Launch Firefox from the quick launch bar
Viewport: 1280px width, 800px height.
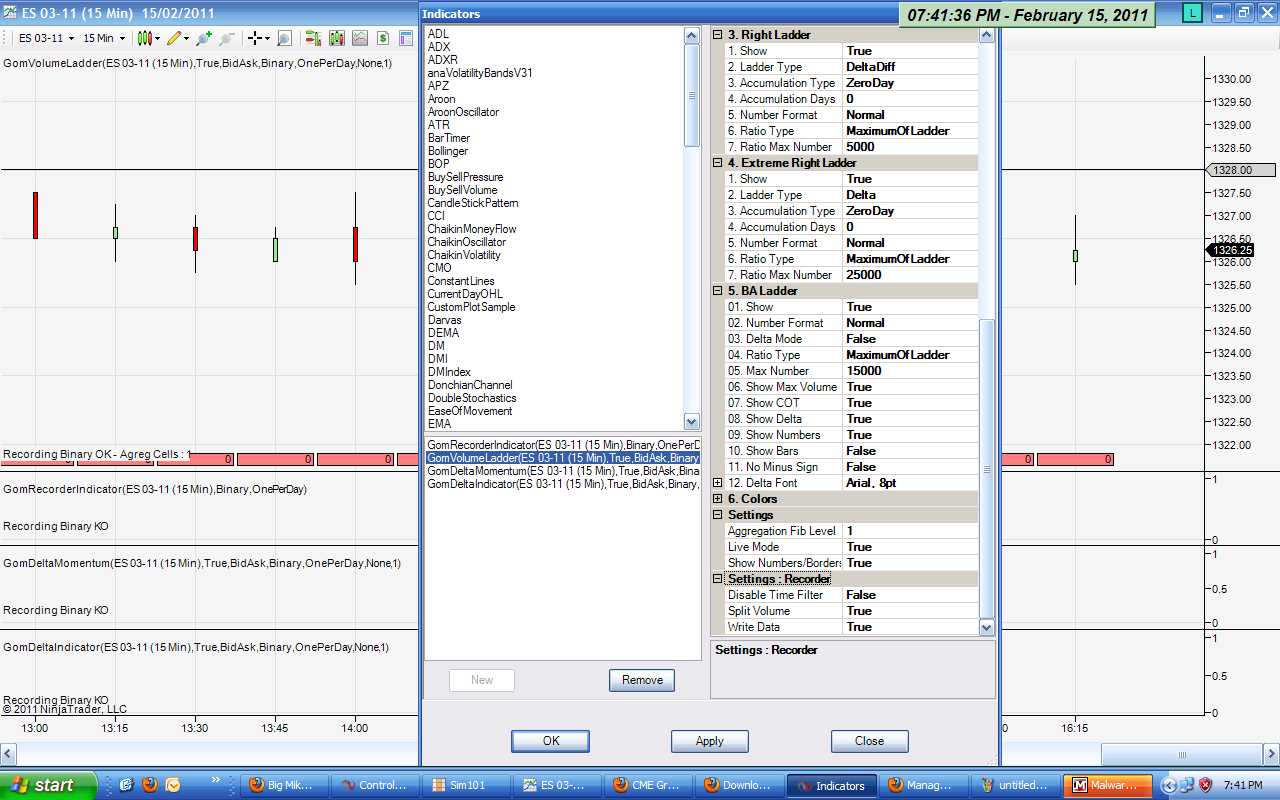point(150,785)
